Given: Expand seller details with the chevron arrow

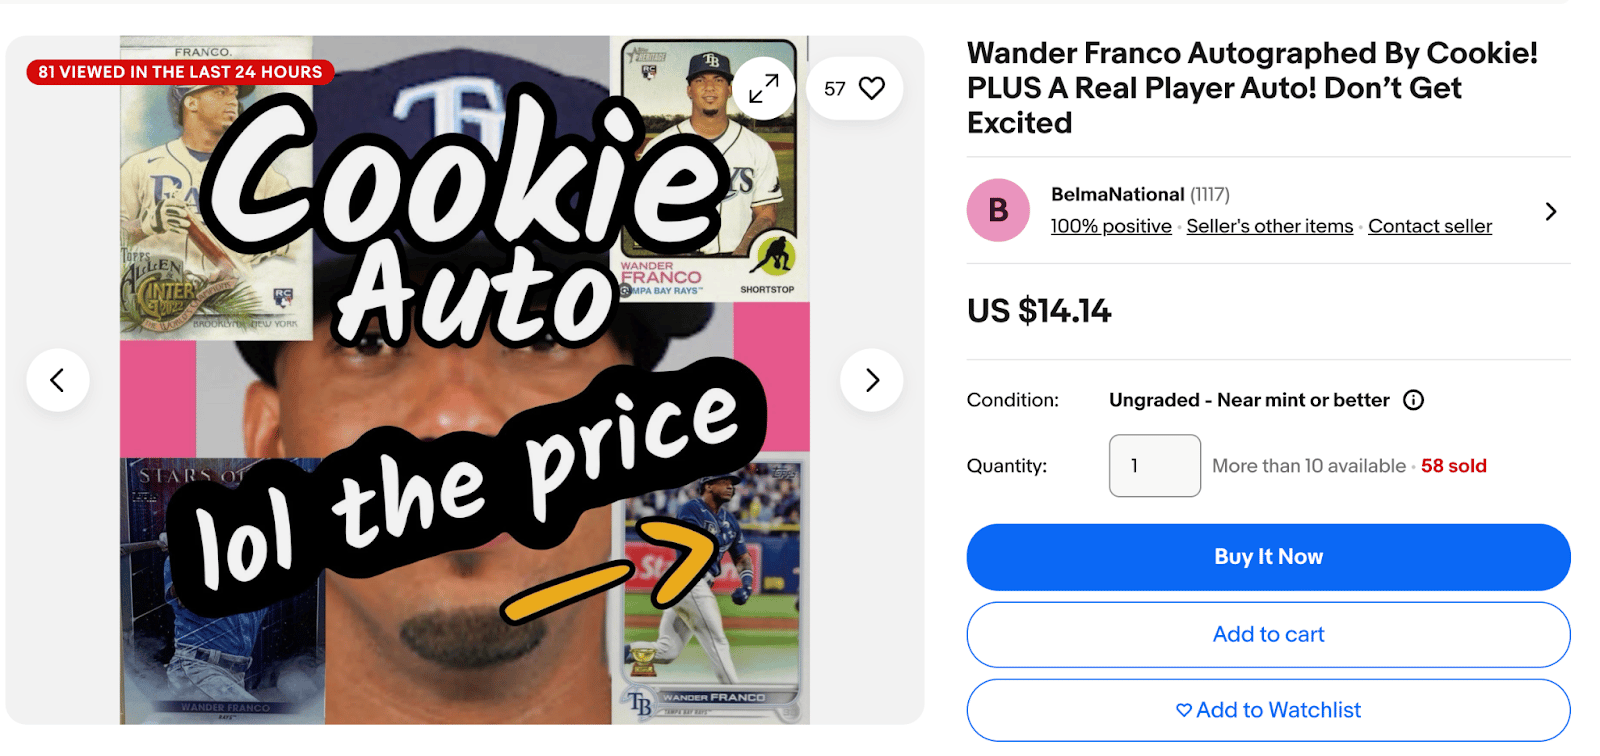Looking at the screenshot, I should pyautogui.click(x=1551, y=211).
